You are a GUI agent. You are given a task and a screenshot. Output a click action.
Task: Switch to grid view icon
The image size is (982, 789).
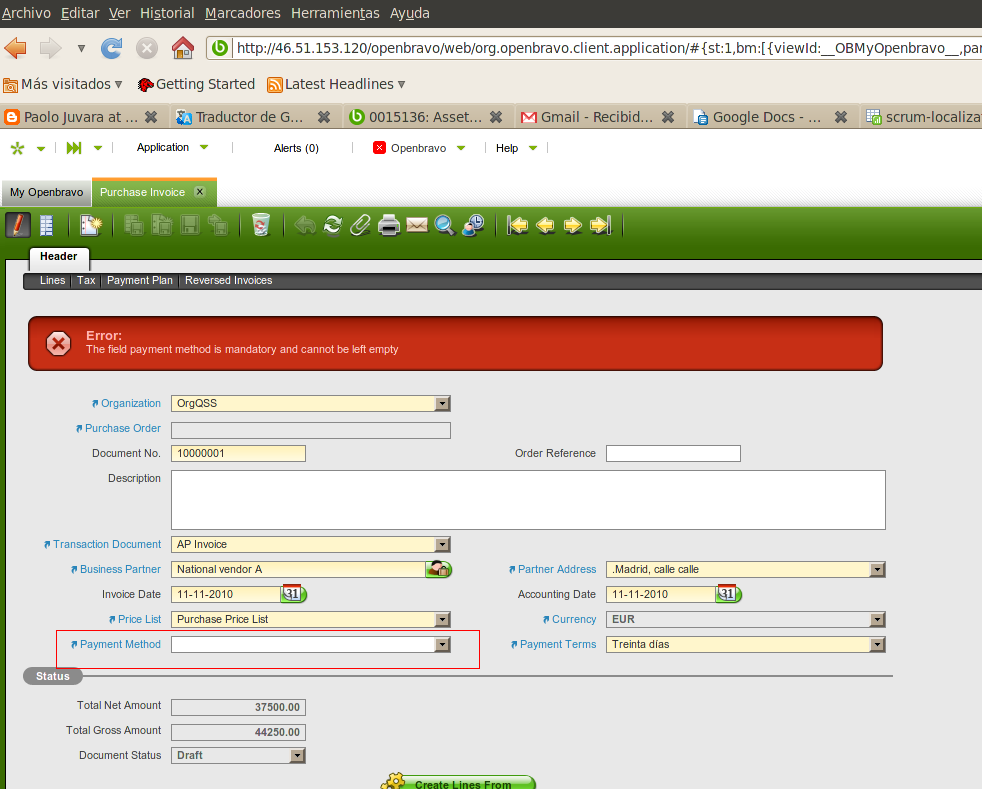pos(46,225)
